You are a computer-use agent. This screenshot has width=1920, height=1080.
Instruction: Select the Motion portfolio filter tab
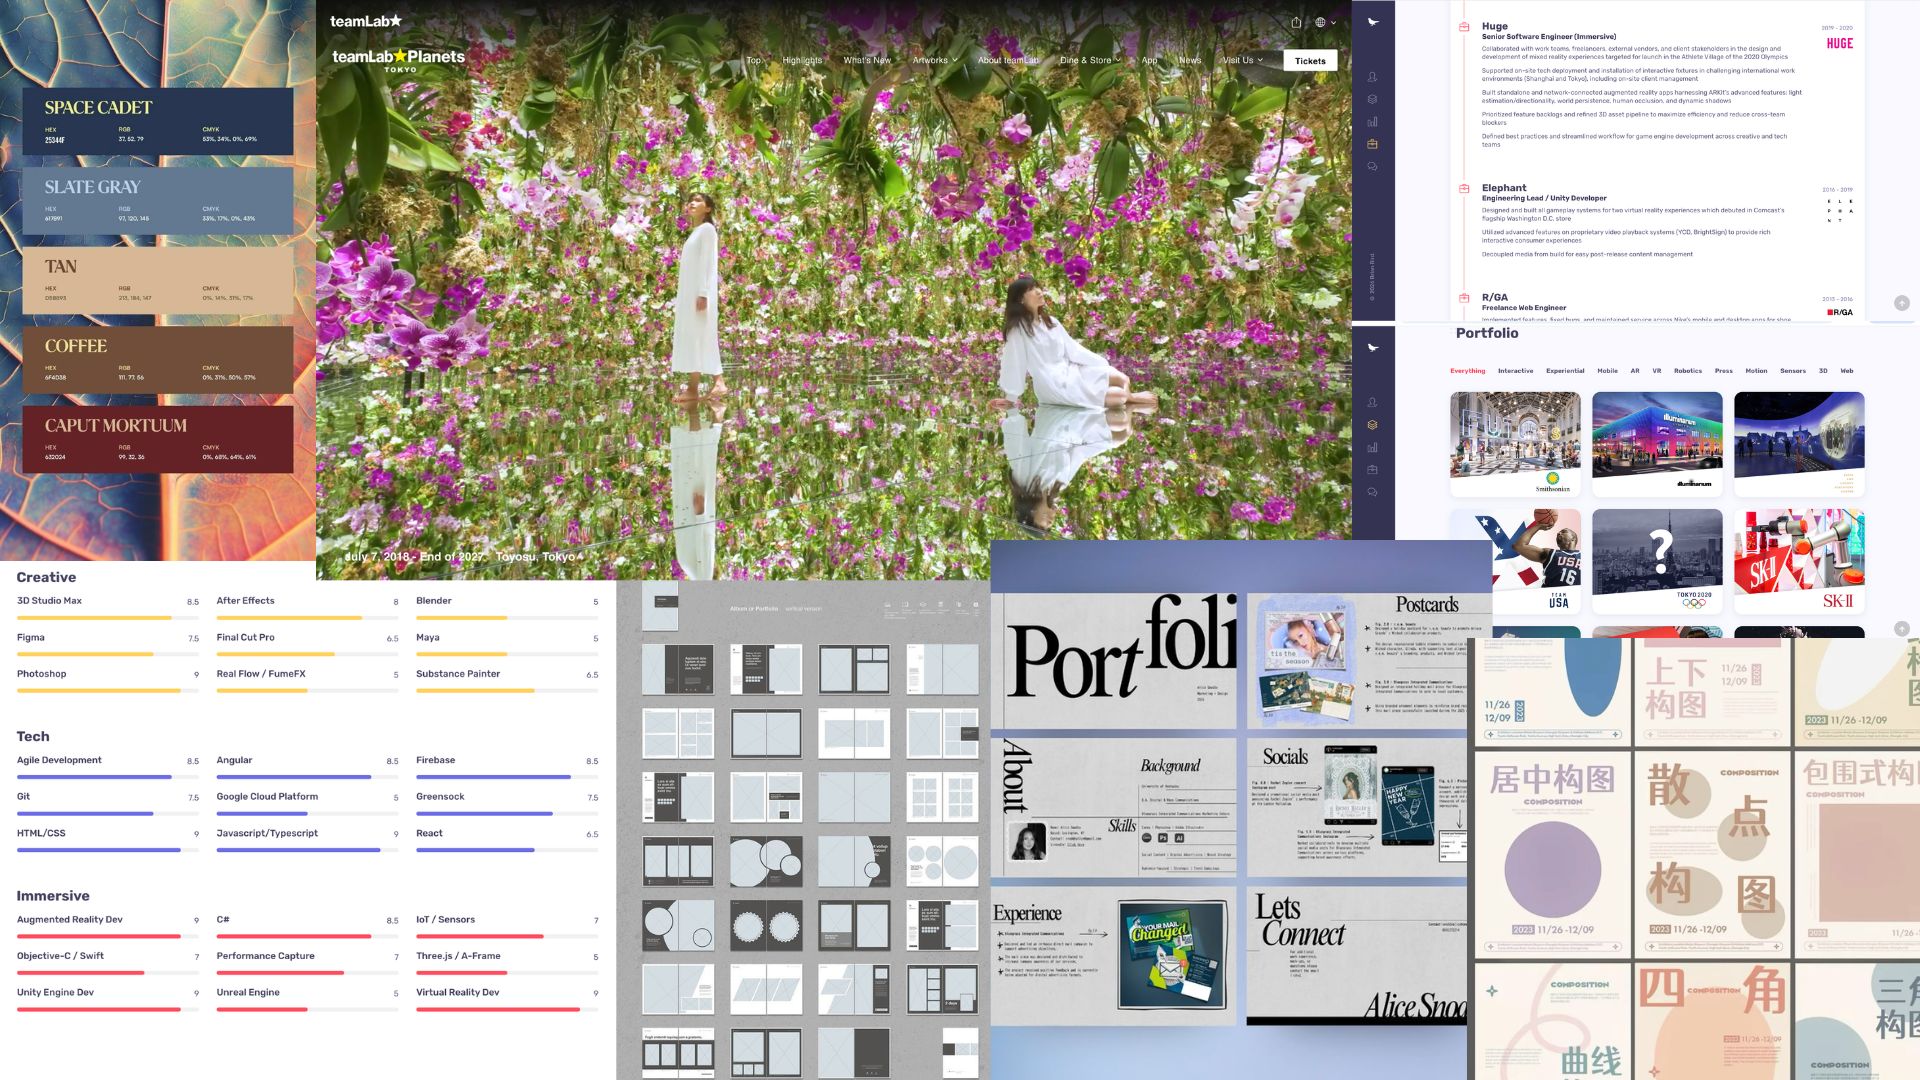click(x=1756, y=371)
